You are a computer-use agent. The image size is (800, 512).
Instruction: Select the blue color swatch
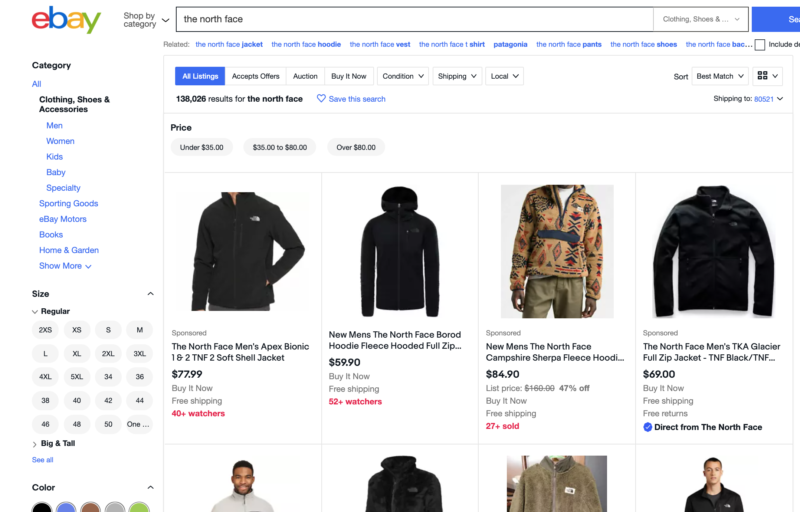66,509
